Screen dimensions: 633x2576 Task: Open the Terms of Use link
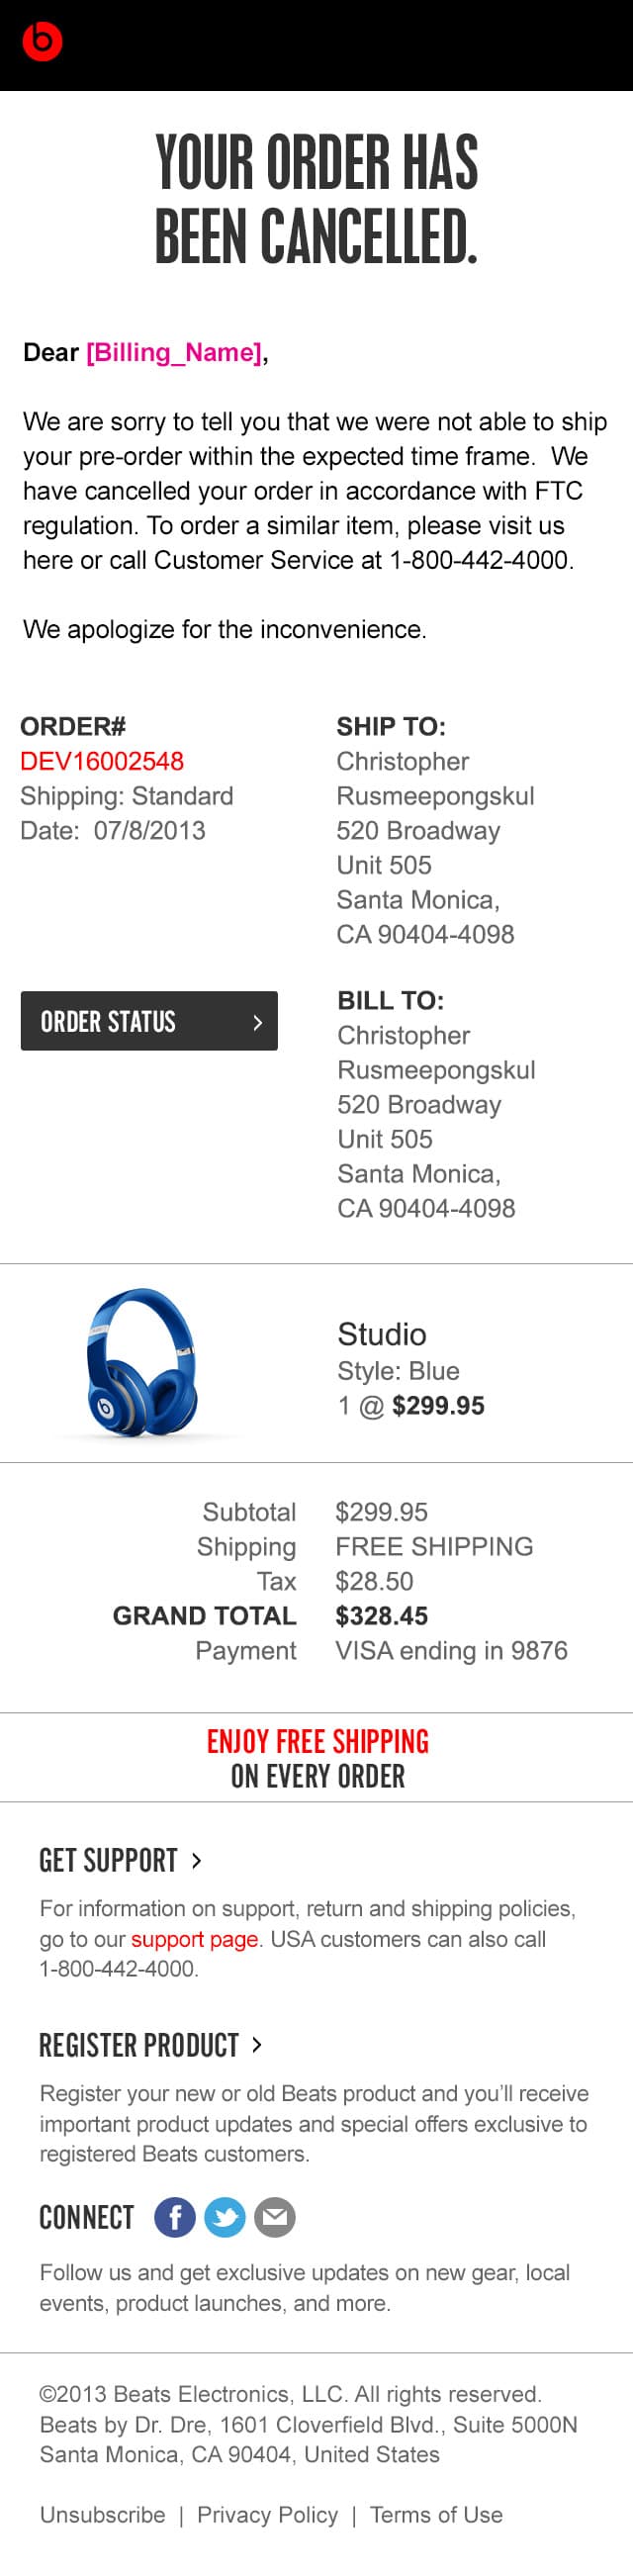[436, 2515]
